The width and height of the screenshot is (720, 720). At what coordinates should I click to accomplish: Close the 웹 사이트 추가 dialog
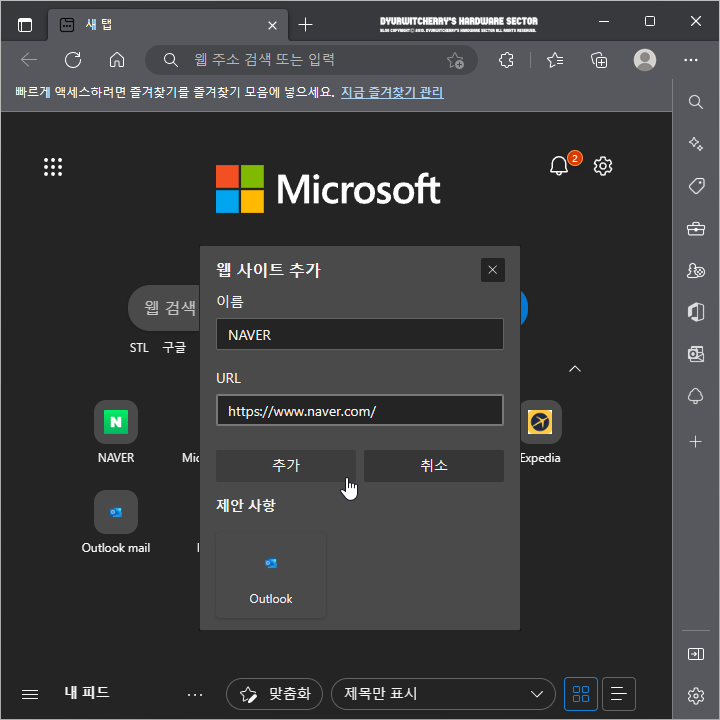coord(493,270)
